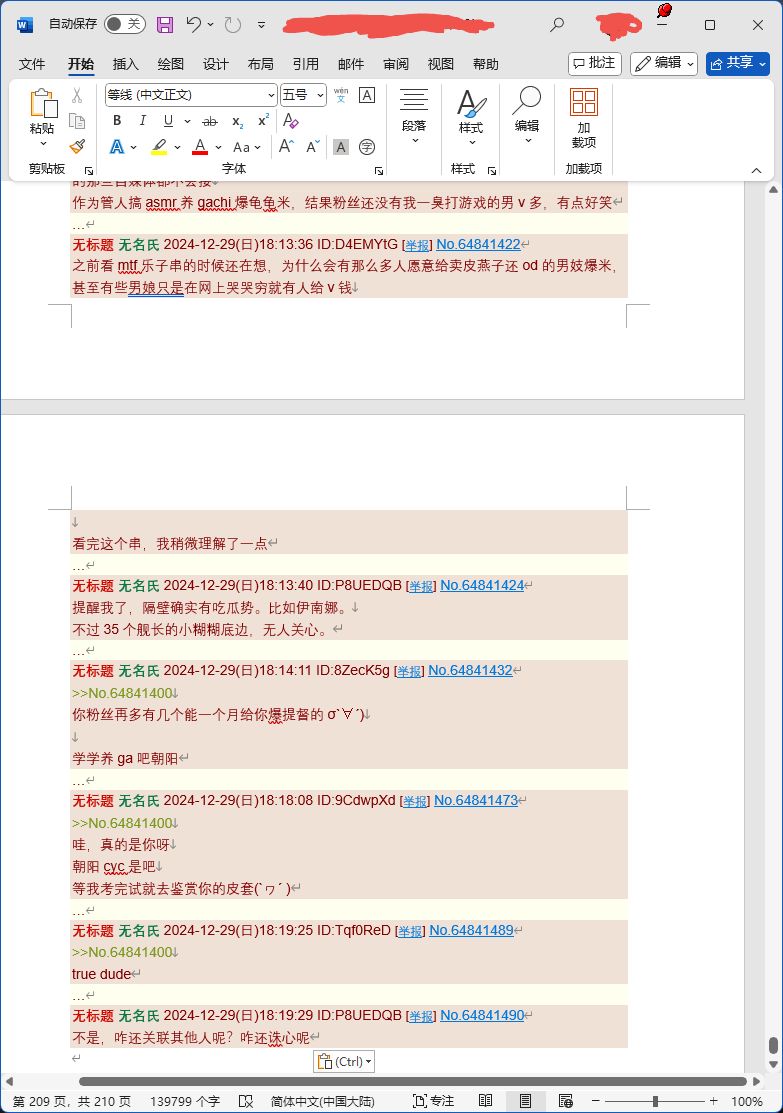Click the search magnifier in the title bar
The image size is (783, 1113).
point(557,24)
